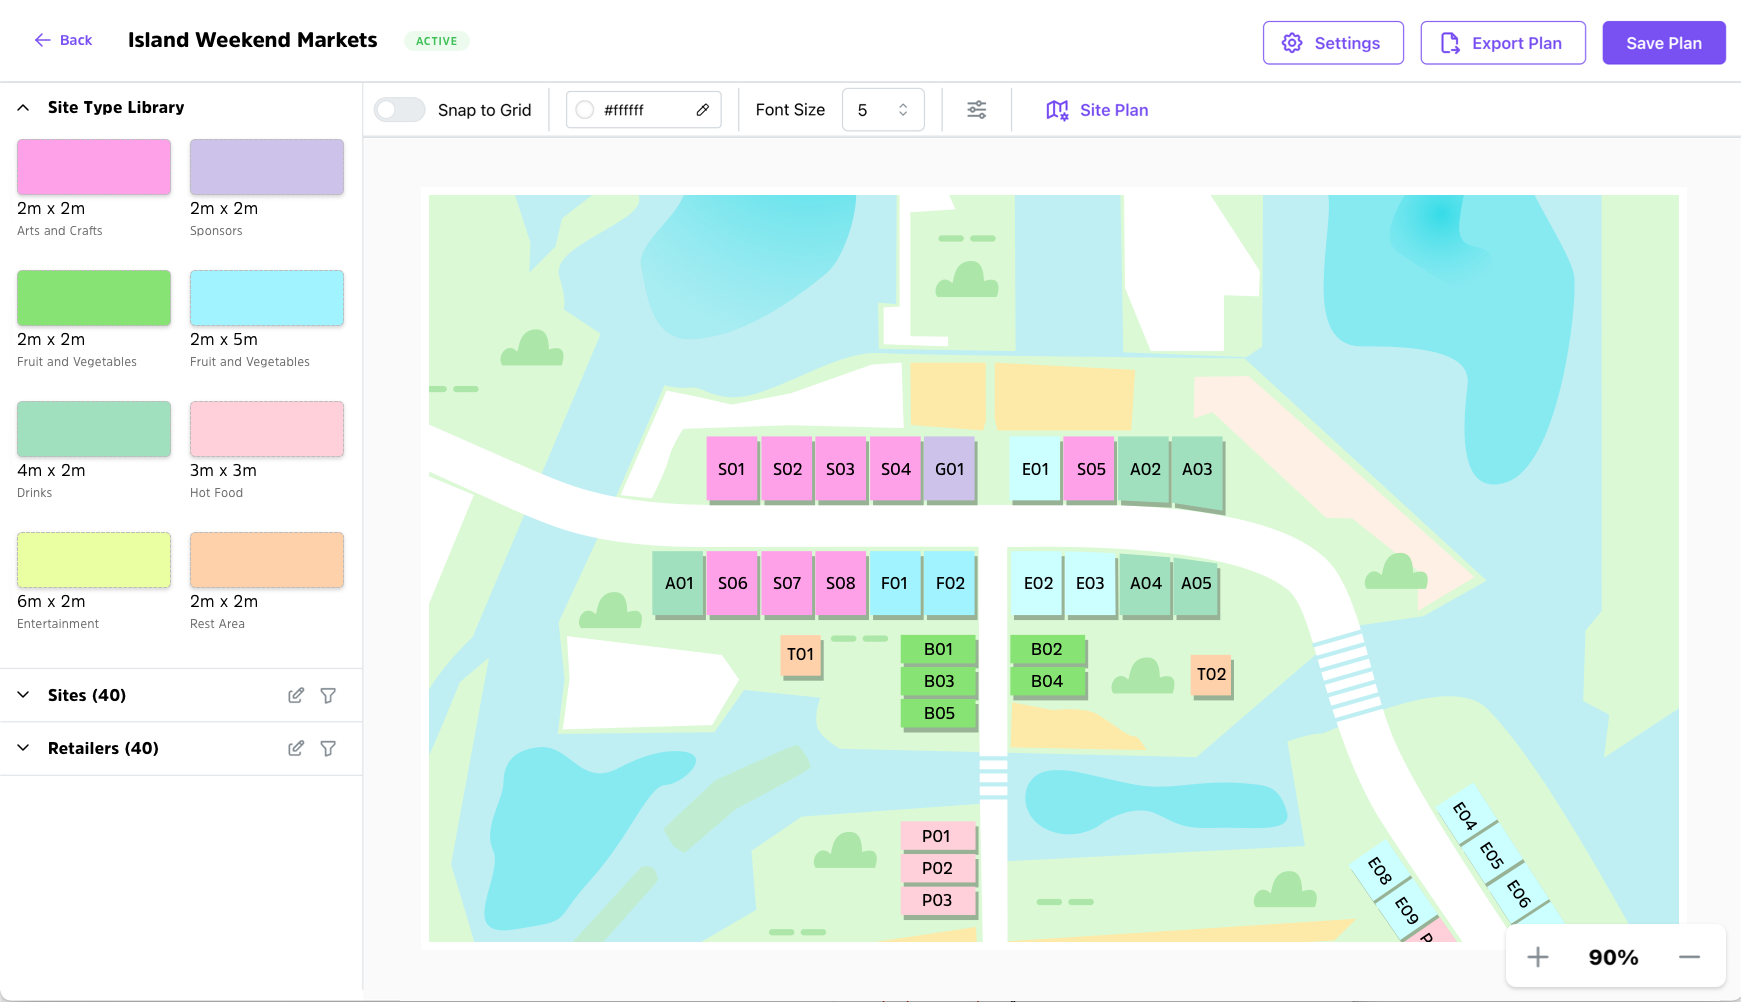Open the Settings button
Image resolution: width=1741 pixels, height=1002 pixels.
(1332, 43)
